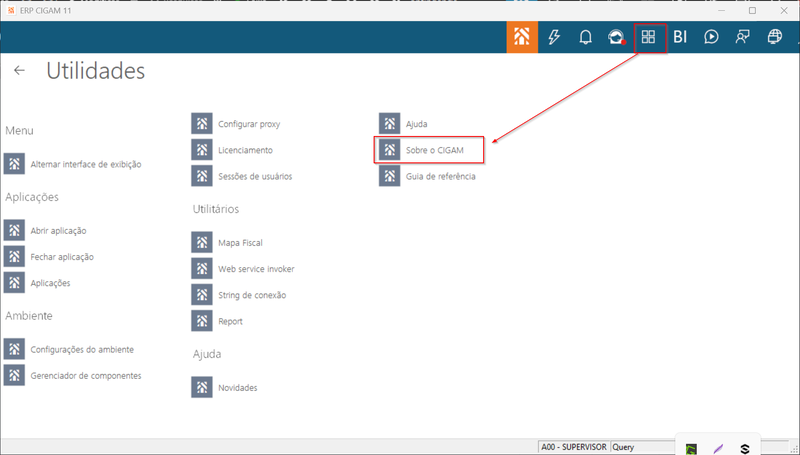The width and height of the screenshot is (800, 455).
Task: Click the tile icon beside Gerenciador de componentes
Action: [14, 375]
